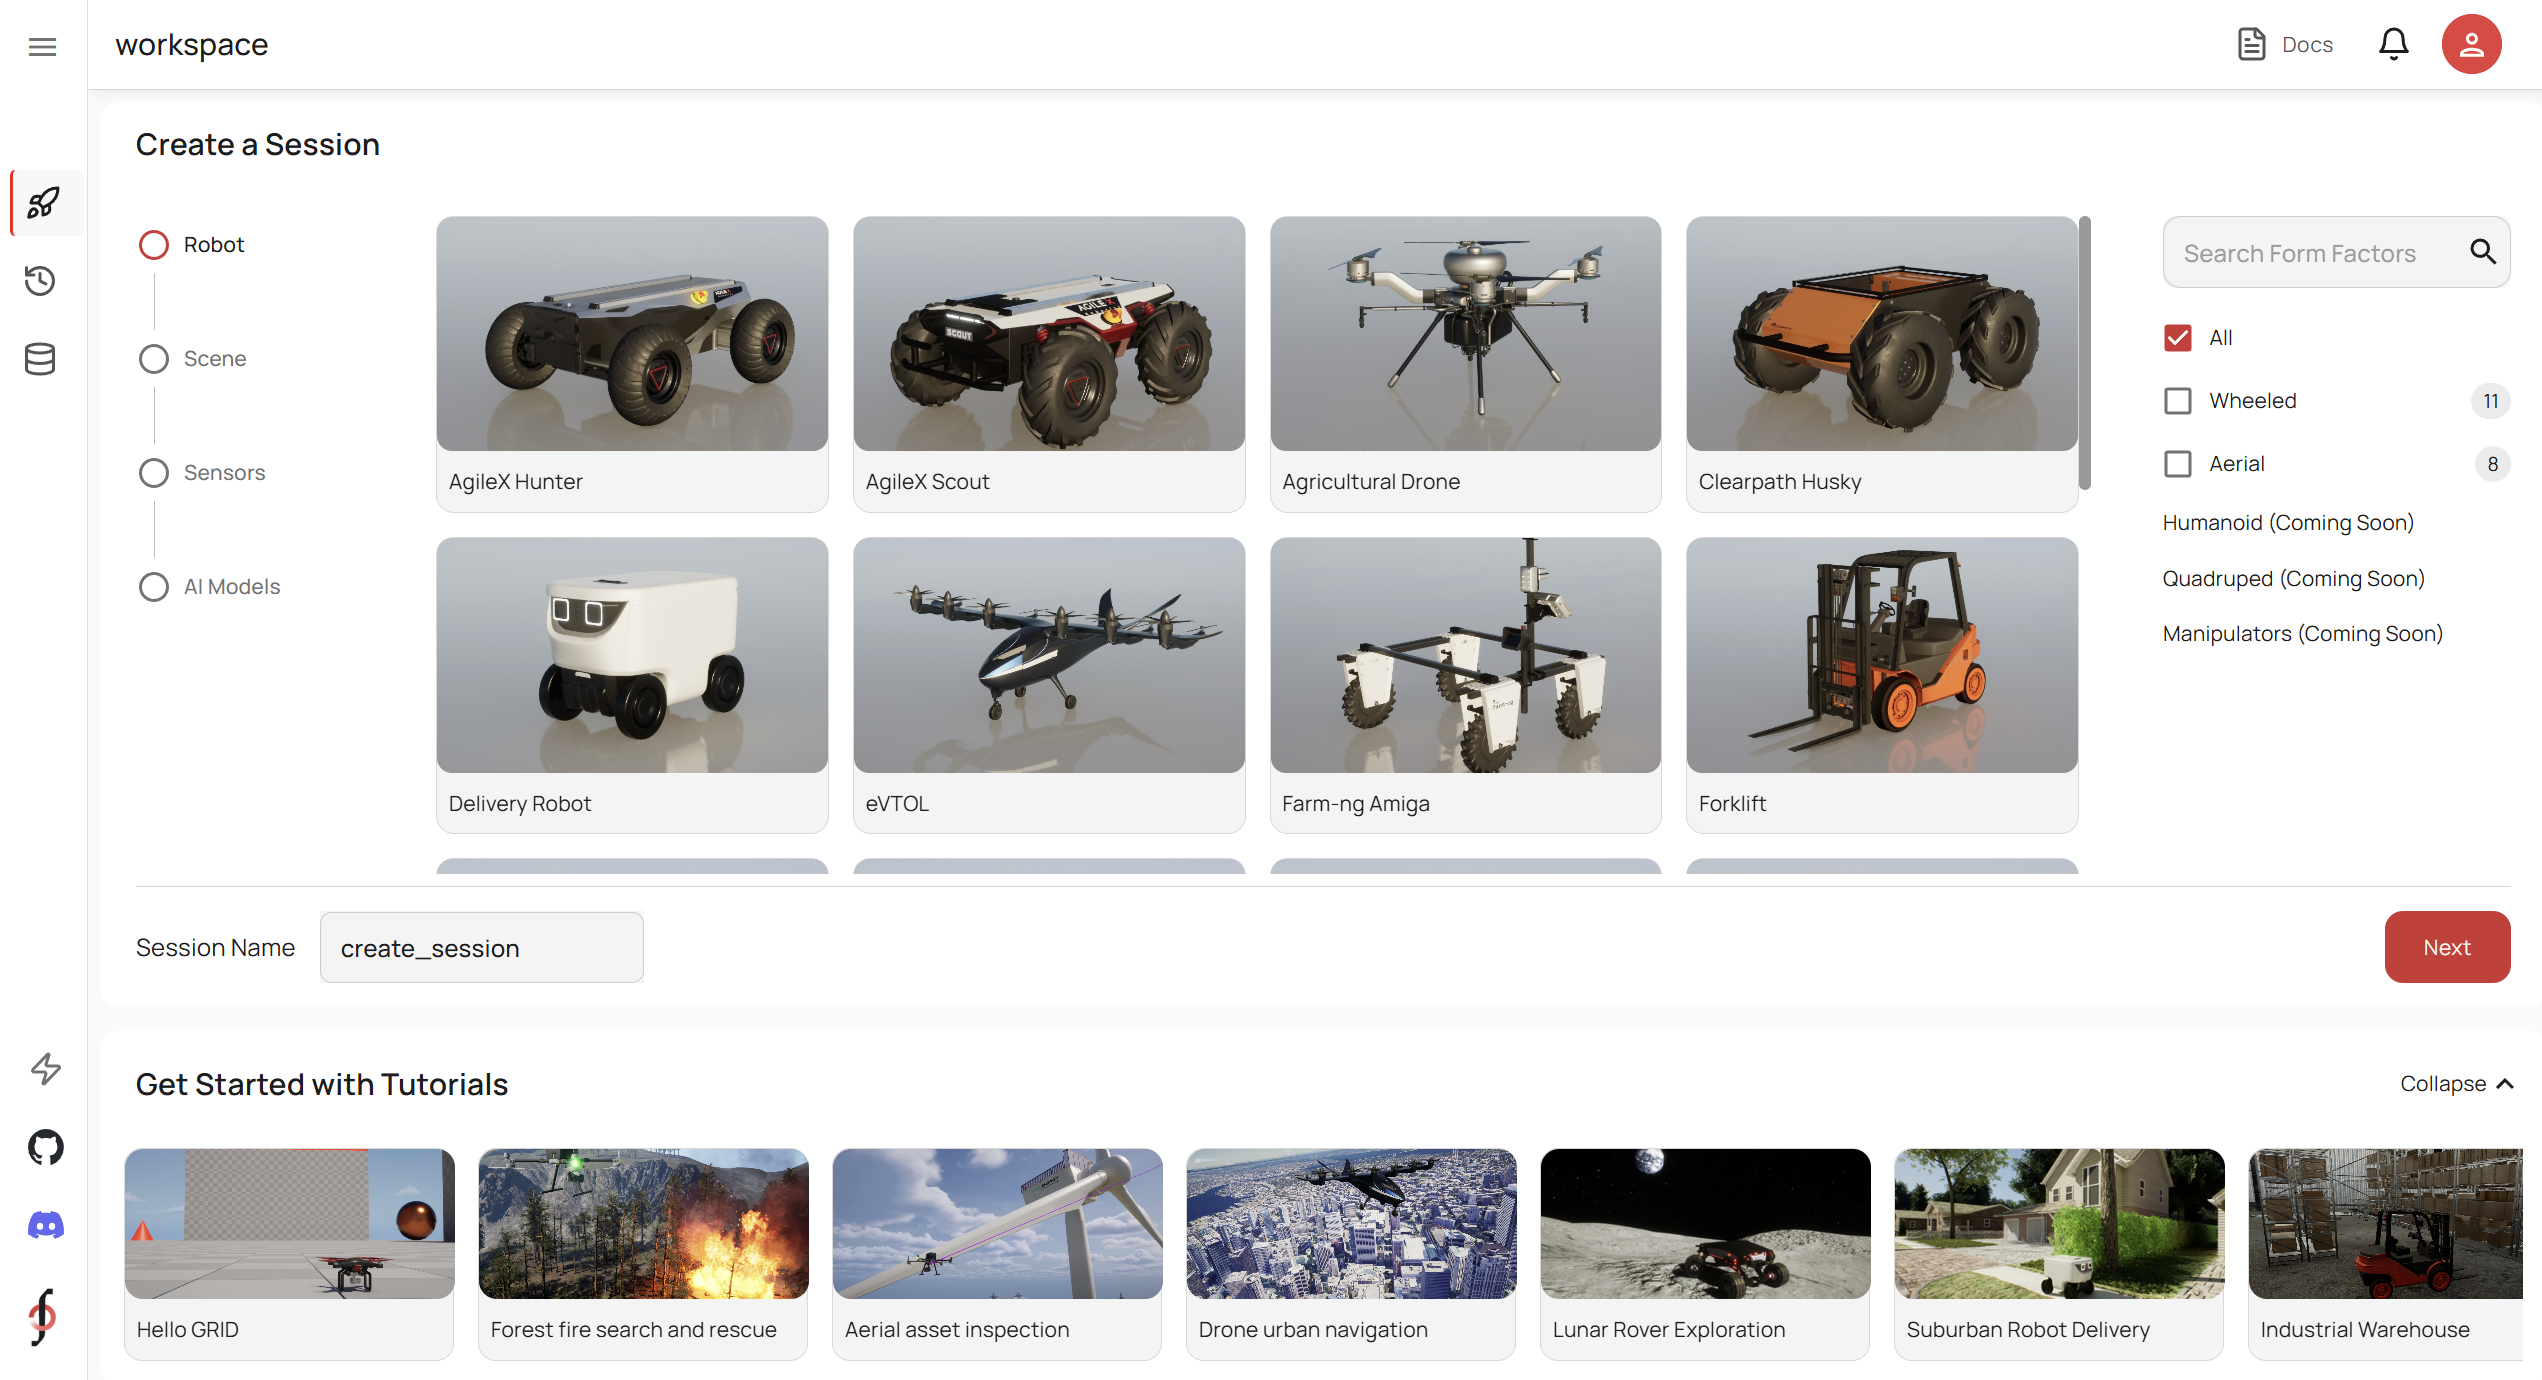
Task: Open the GitHub link icon
Action: coord(46,1147)
